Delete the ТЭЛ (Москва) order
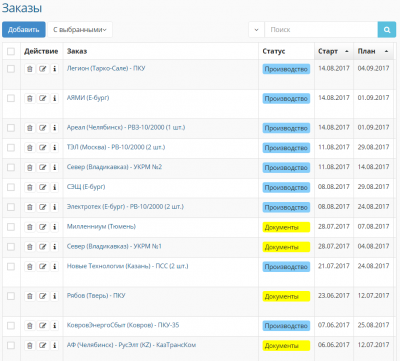Viewport: 400px width, 361px height. (30, 148)
